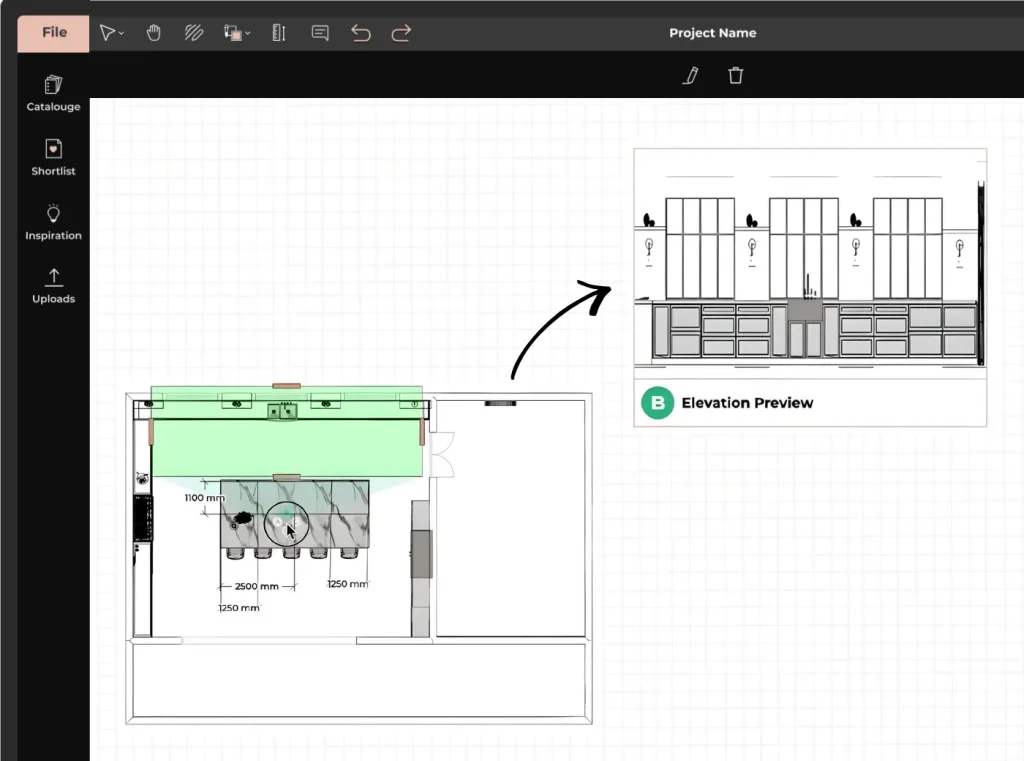The image size is (1024, 761).
Task: Open the Shortlist panel
Action: coord(54,157)
